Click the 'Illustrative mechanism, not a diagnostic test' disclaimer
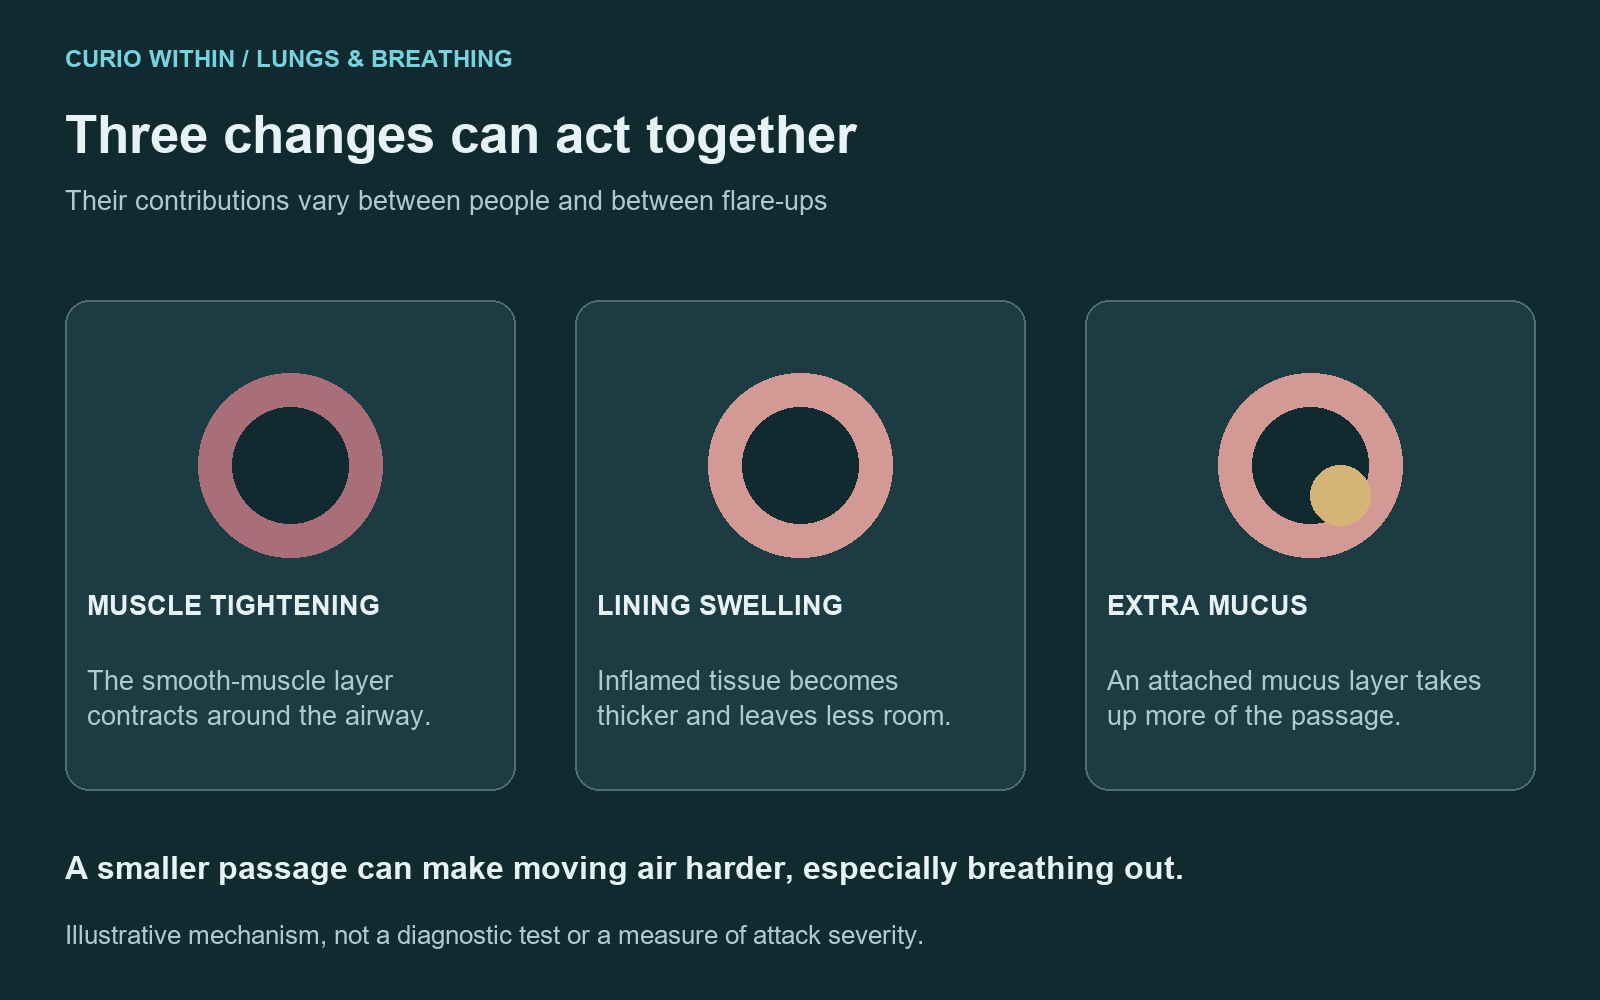This screenshot has width=1600, height=1000. [494, 935]
